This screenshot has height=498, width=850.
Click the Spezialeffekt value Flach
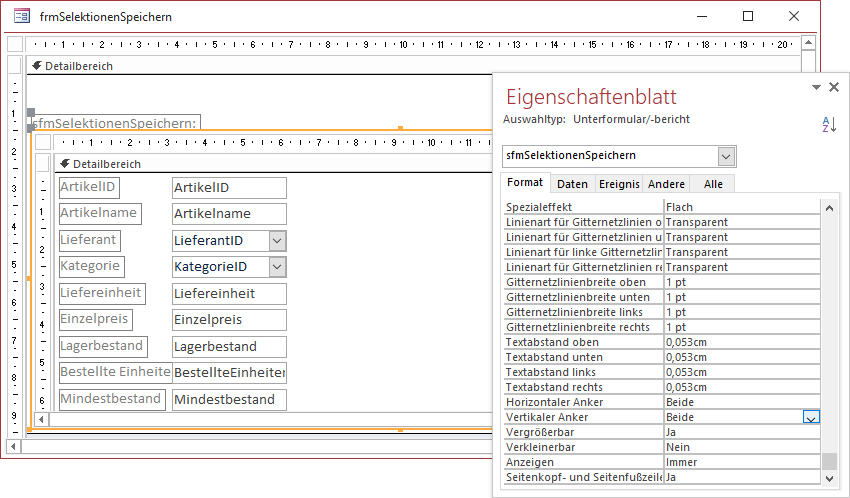[x=742, y=207]
